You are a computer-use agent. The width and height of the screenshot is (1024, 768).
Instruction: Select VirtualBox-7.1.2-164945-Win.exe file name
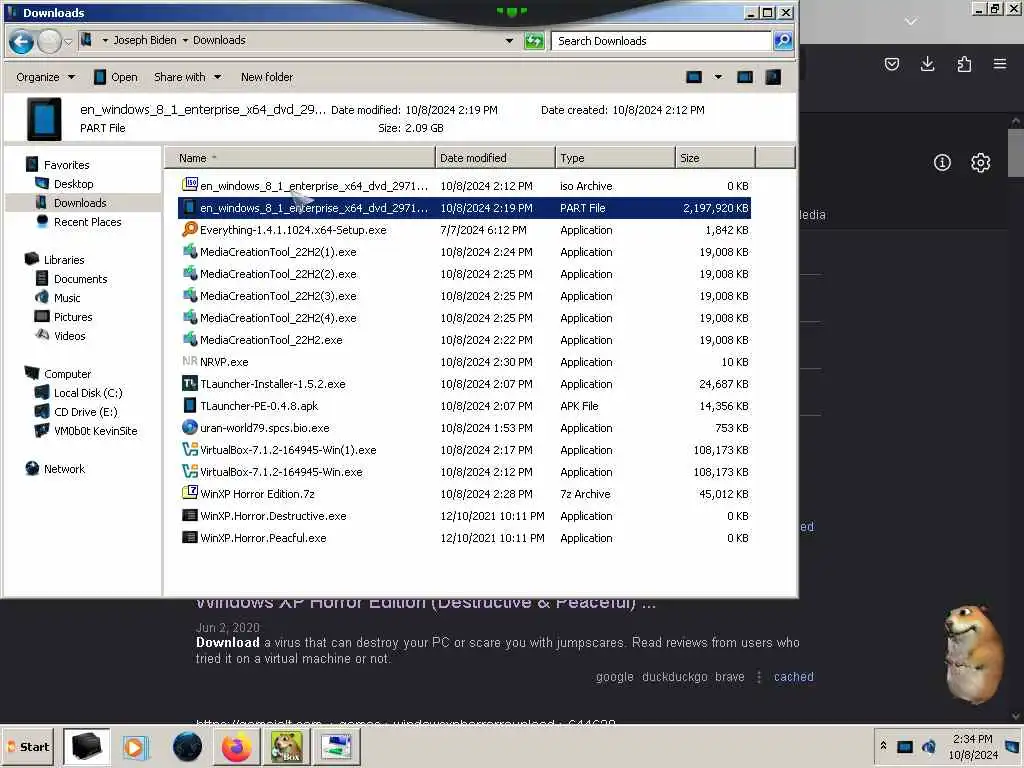(281, 472)
